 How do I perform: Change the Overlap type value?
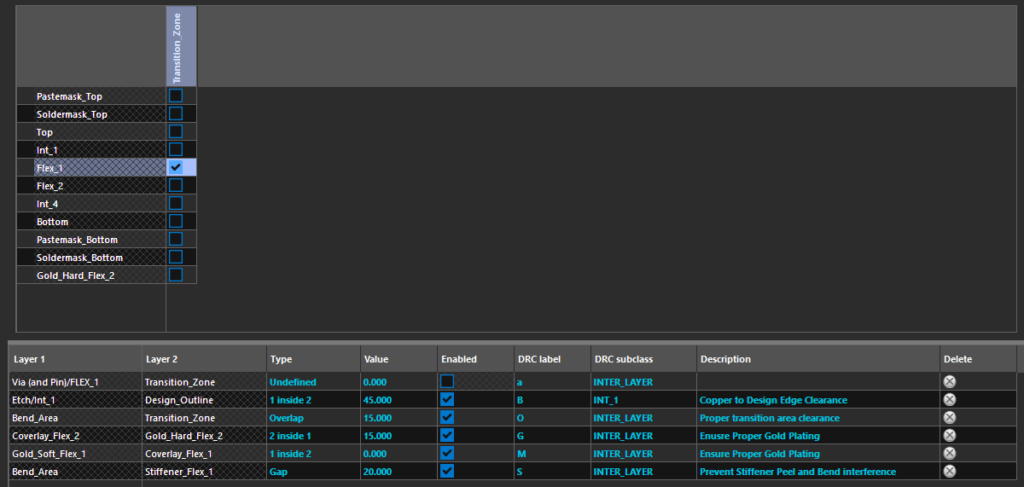pos(313,418)
